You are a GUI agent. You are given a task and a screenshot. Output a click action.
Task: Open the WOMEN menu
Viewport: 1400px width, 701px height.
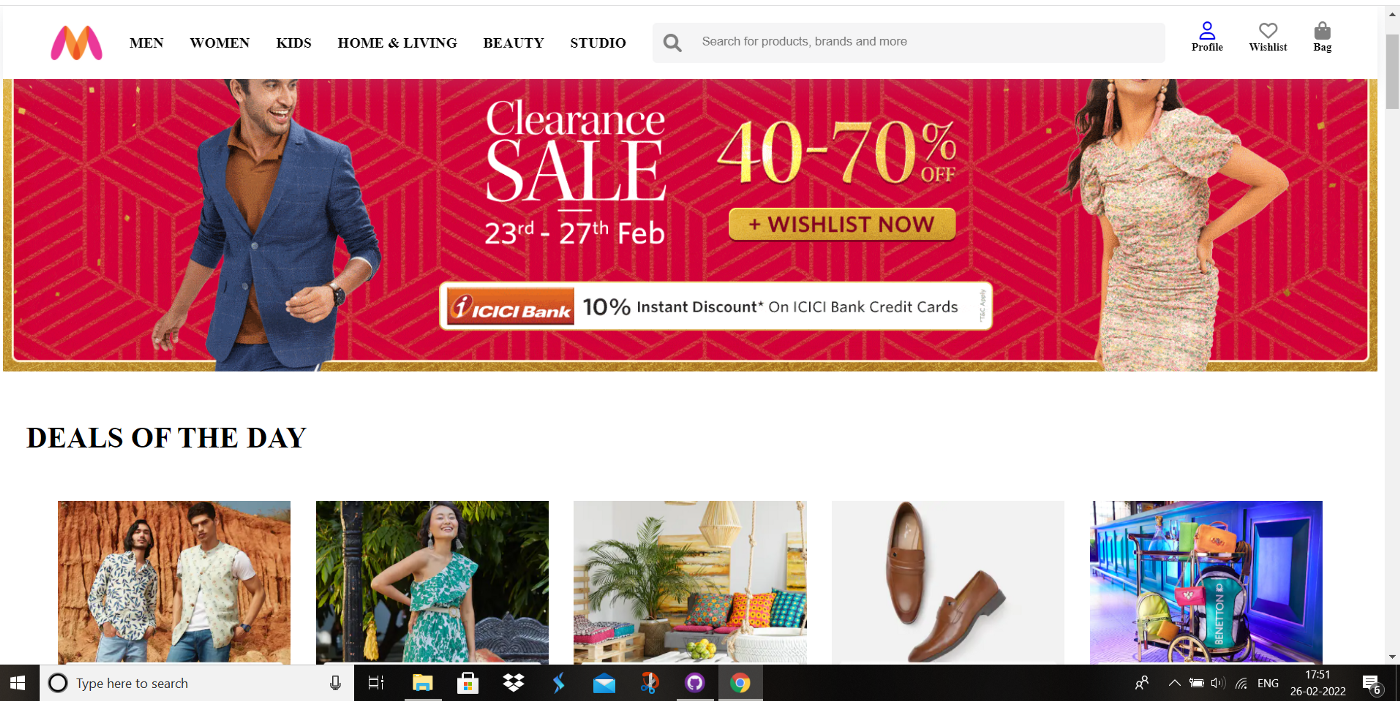click(220, 43)
